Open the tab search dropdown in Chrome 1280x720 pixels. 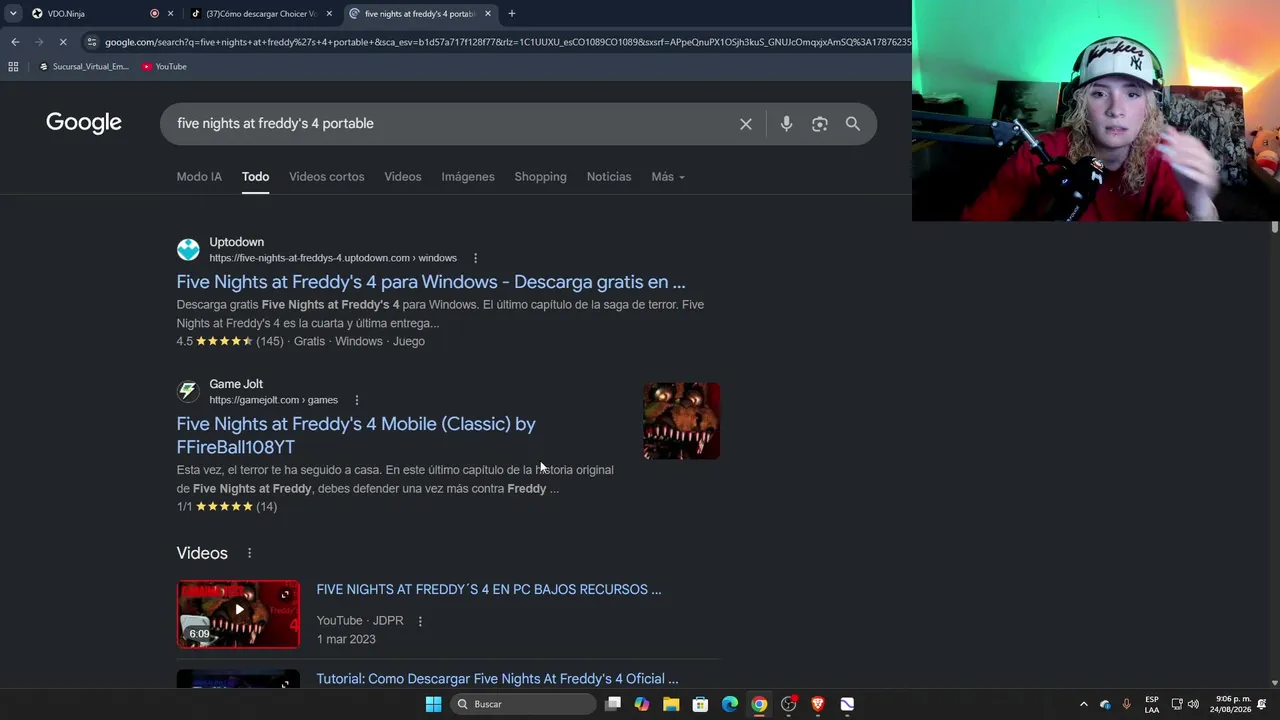(x=13, y=14)
